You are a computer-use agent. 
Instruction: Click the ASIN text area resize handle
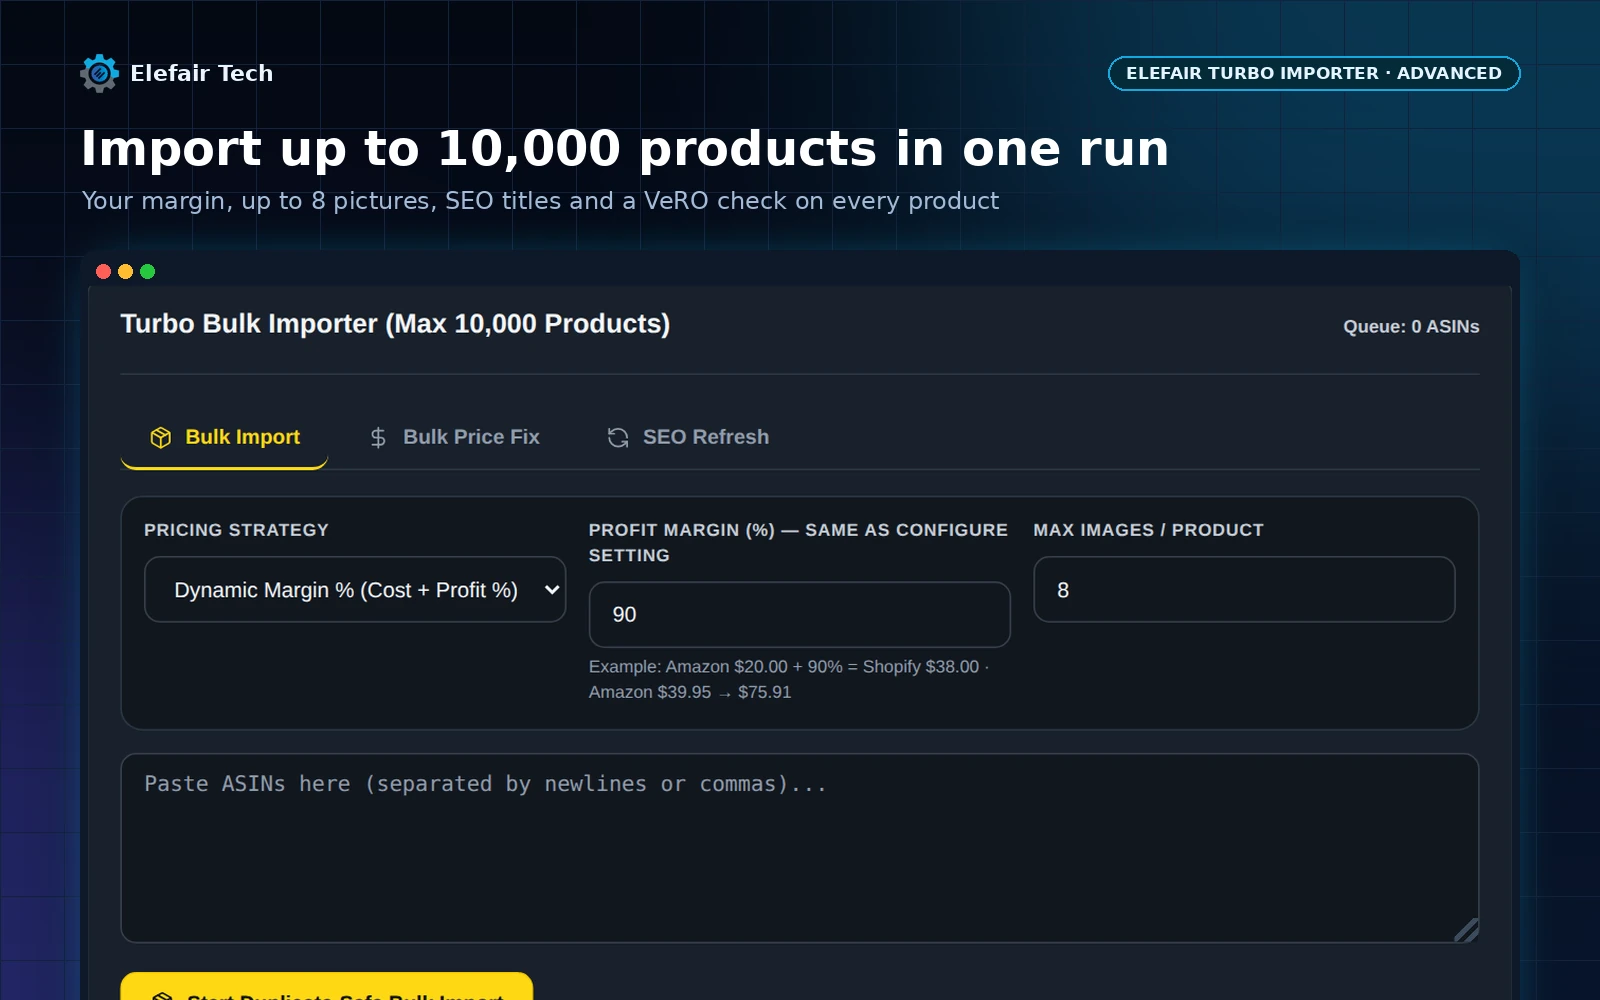coord(1466,930)
